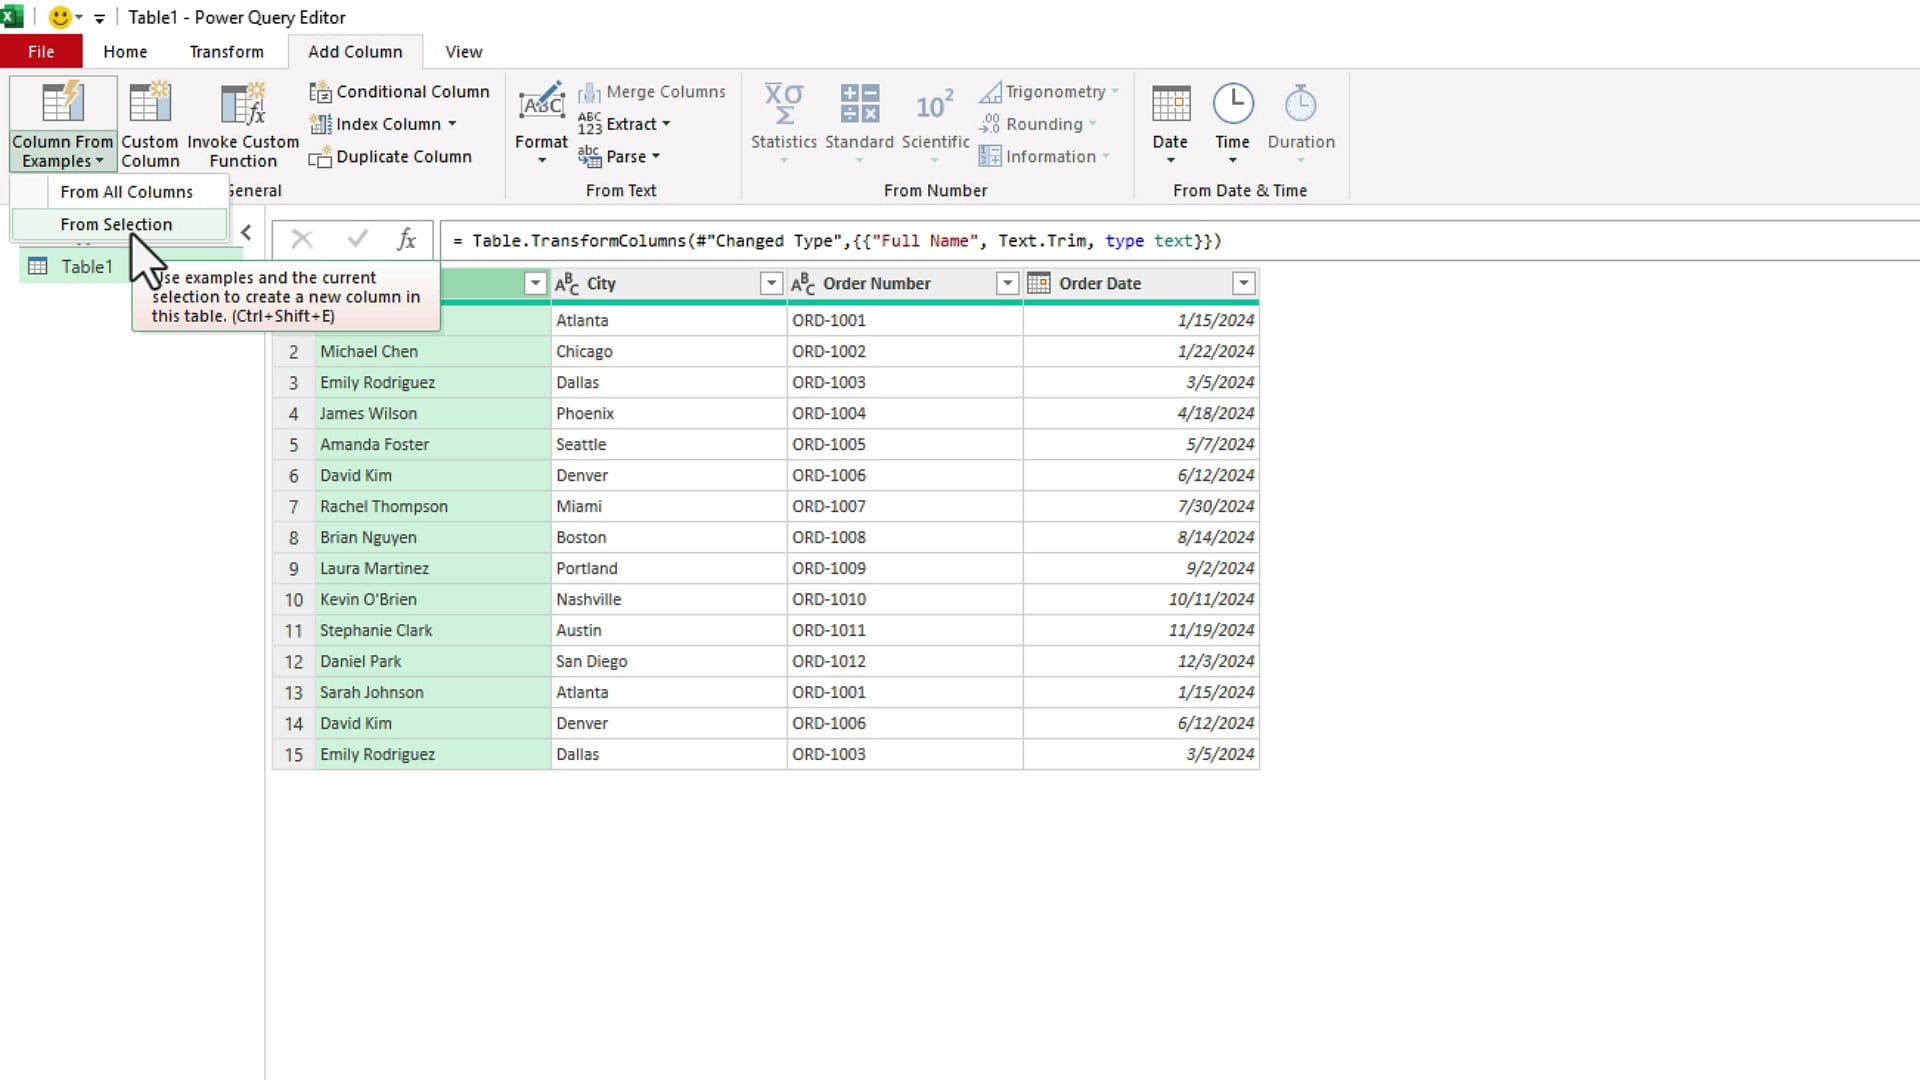Open the Statistics tool
The image size is (1920, 1080).
[784, 124]
